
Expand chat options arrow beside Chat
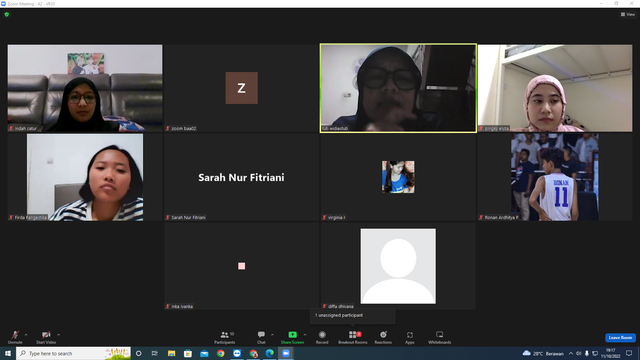(x=272, y=335)
